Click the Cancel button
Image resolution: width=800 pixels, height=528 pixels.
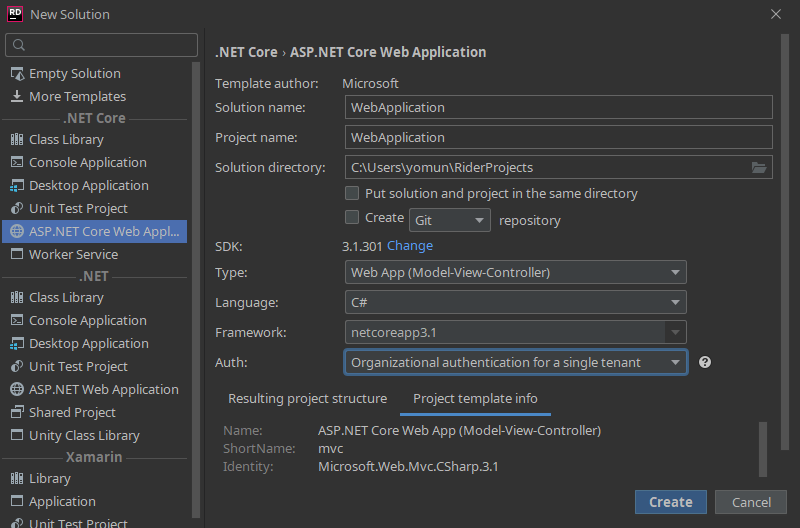pos(751,502)
